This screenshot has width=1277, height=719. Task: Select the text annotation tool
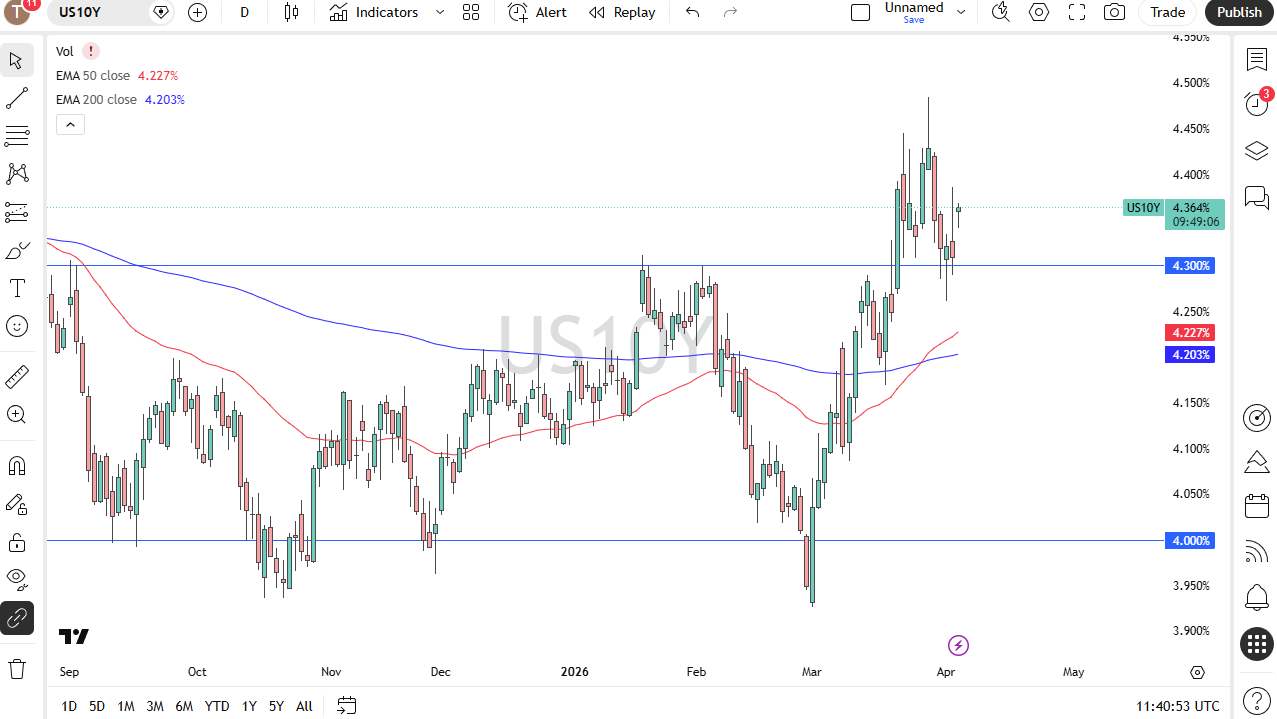(17, 288)
